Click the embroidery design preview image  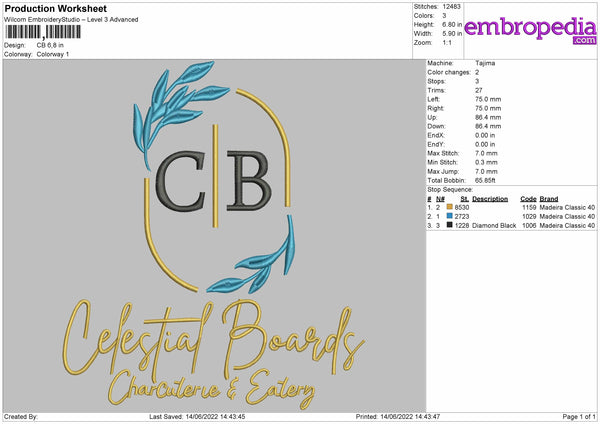pyautogui.click(x=214, y=236)
